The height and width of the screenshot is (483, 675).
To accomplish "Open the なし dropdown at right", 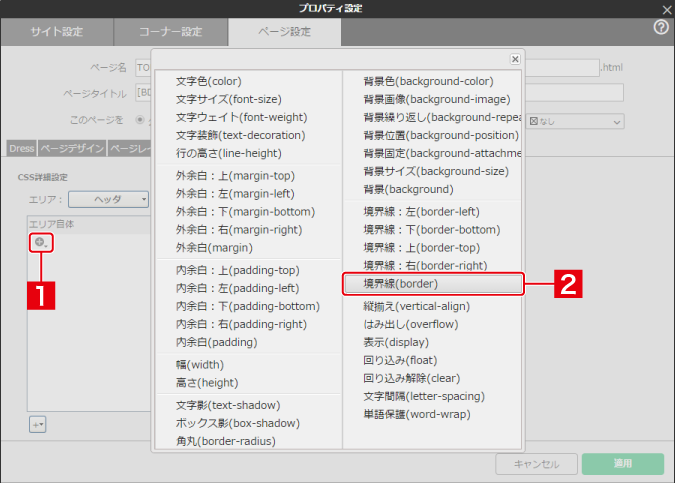I will coord(575,121).
